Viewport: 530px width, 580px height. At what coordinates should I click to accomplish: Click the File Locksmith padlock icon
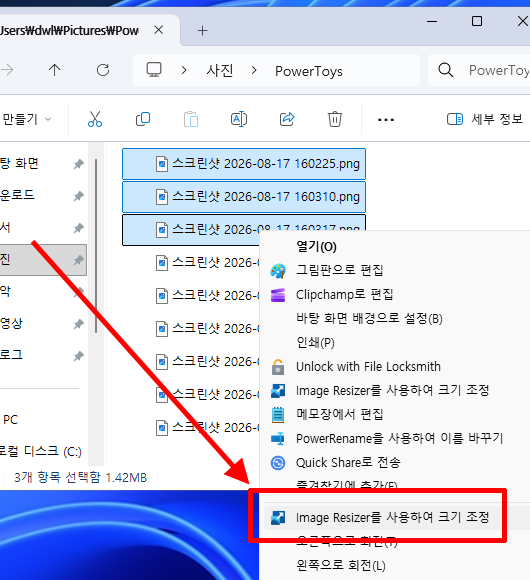click(x=278, y=367)
